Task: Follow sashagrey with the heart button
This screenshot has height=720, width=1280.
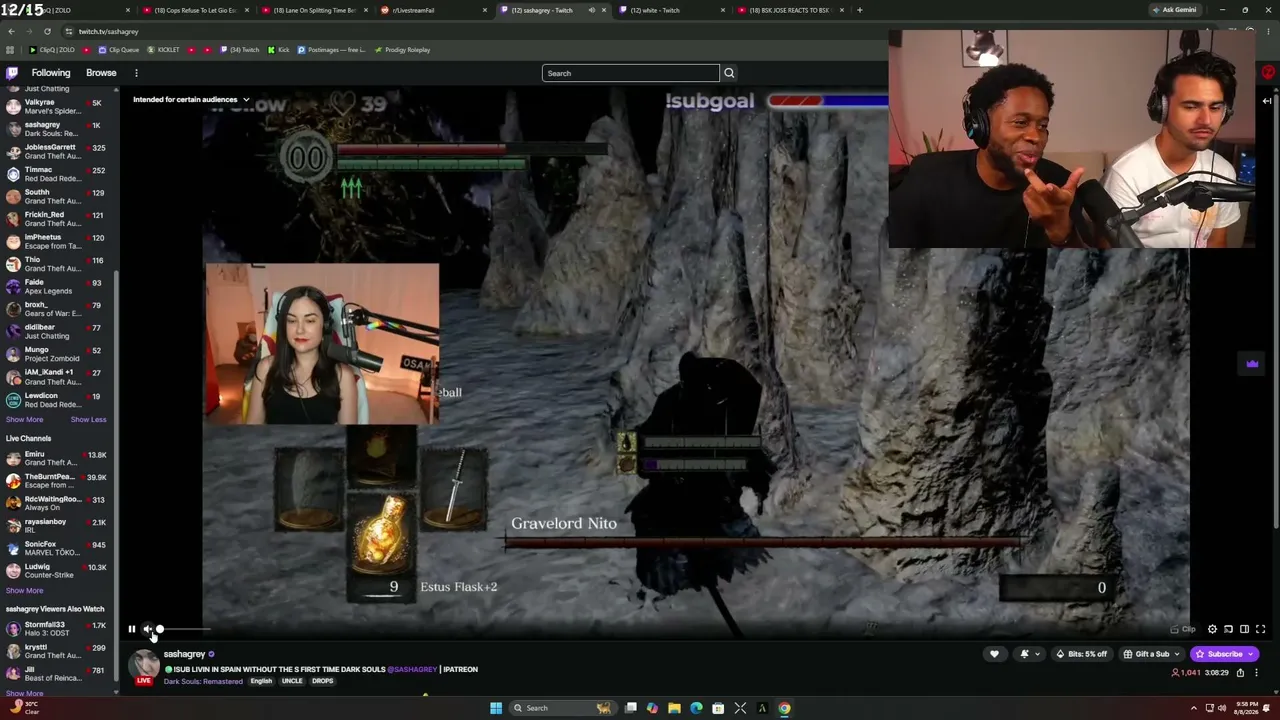Action: (994, 654)
